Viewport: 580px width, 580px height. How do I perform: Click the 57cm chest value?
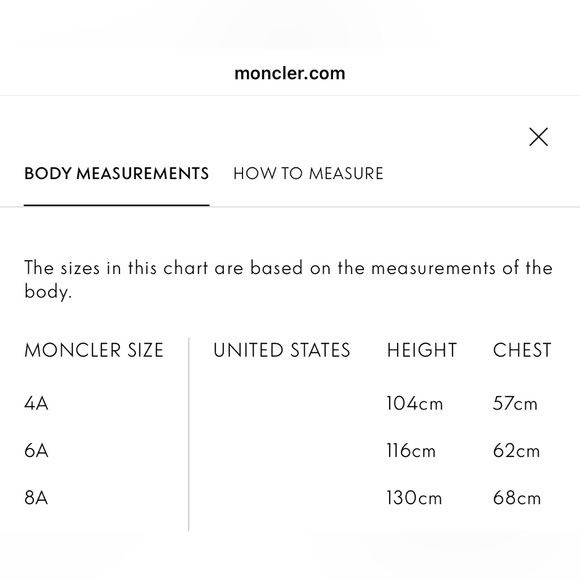[x=515, y=403]
